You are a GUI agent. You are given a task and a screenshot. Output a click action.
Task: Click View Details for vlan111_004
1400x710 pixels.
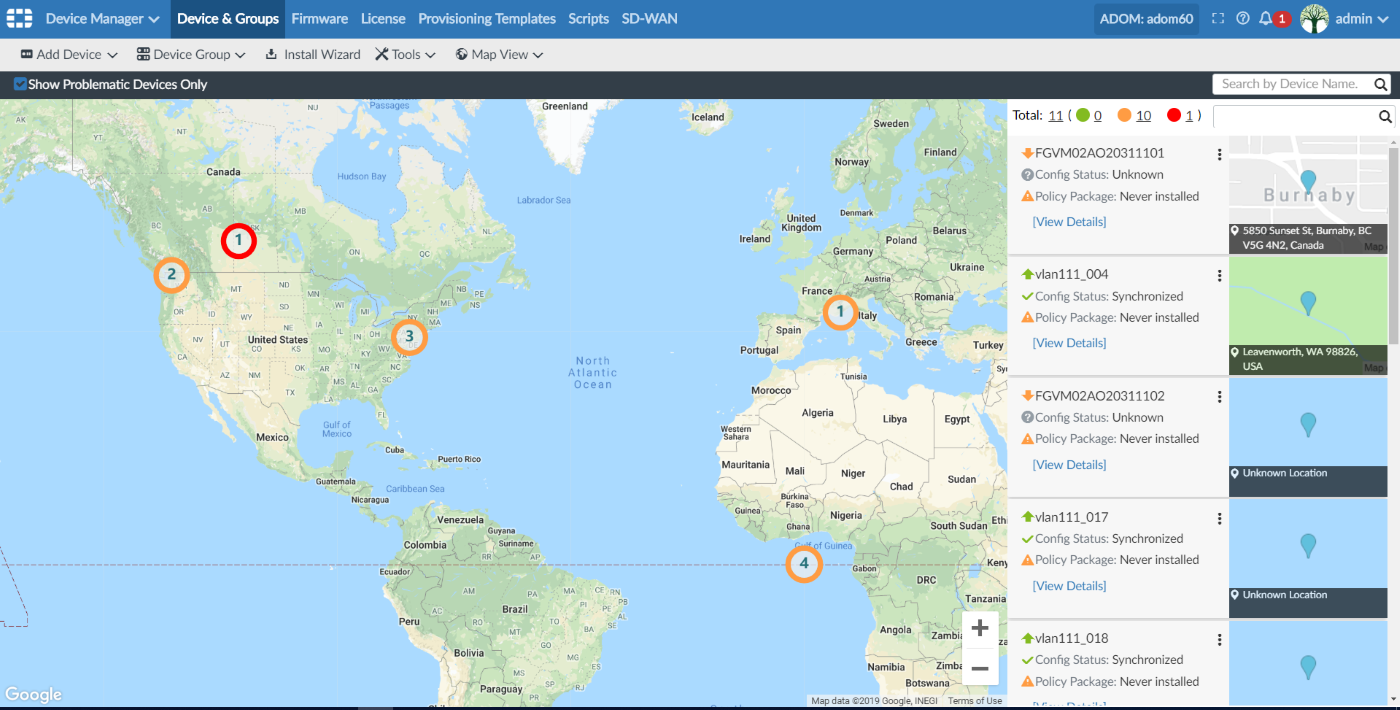(1068, 342)
